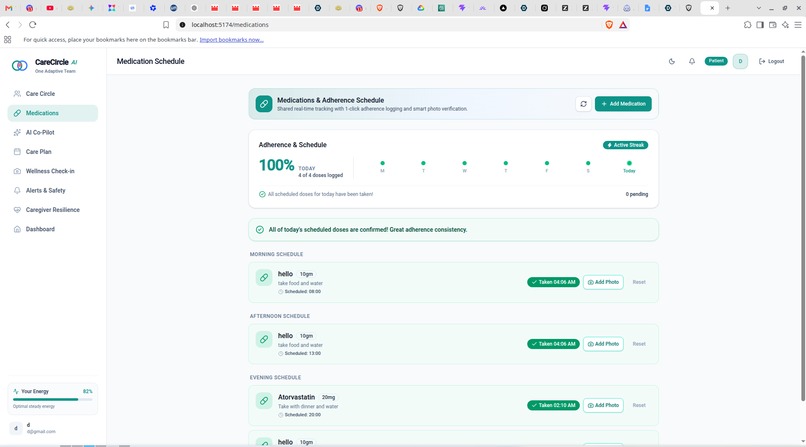Open Wellness Check-in from the sidebar

coord(52,171)
